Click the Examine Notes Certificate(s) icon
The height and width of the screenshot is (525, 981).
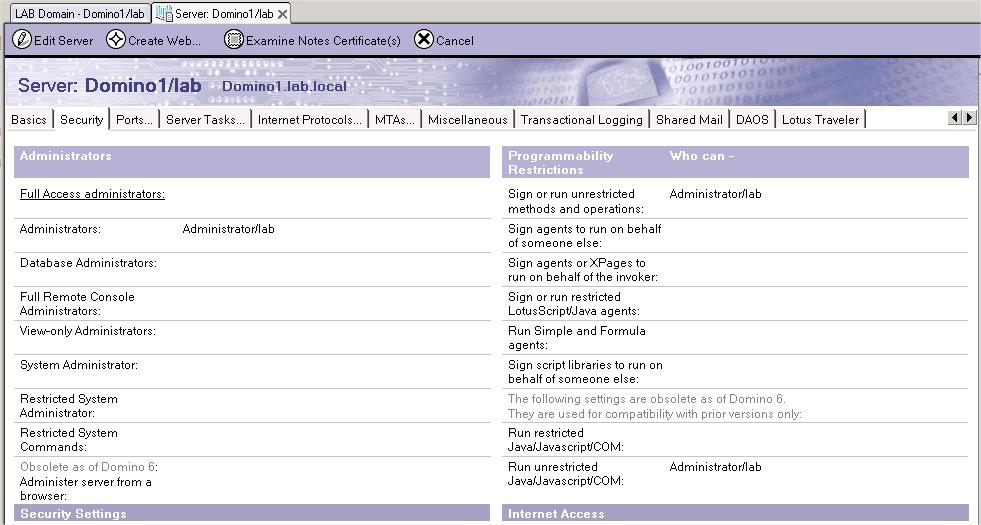pyautogui.click(x=234, y=40)
